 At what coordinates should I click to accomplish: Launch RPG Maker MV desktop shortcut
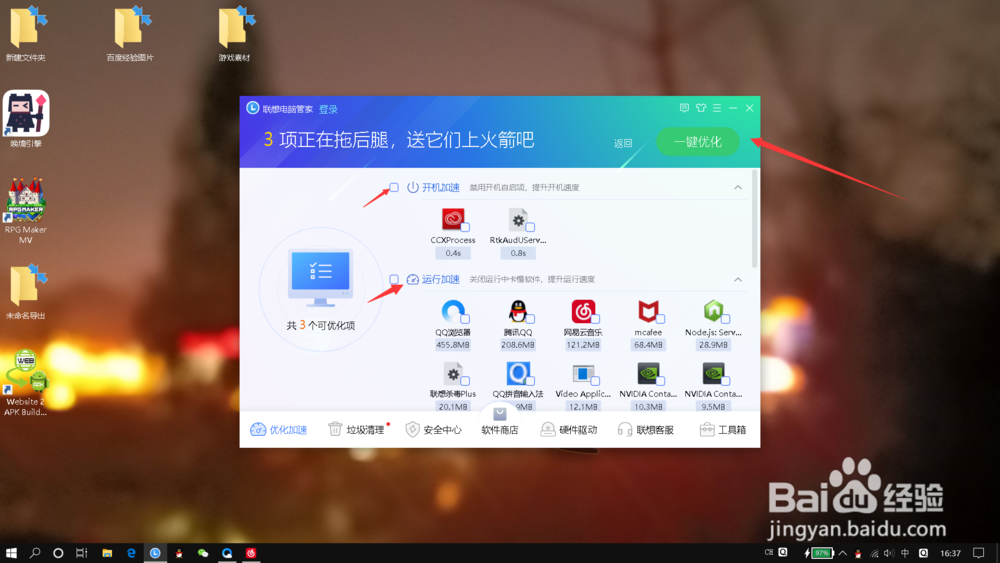click(26, 210)
